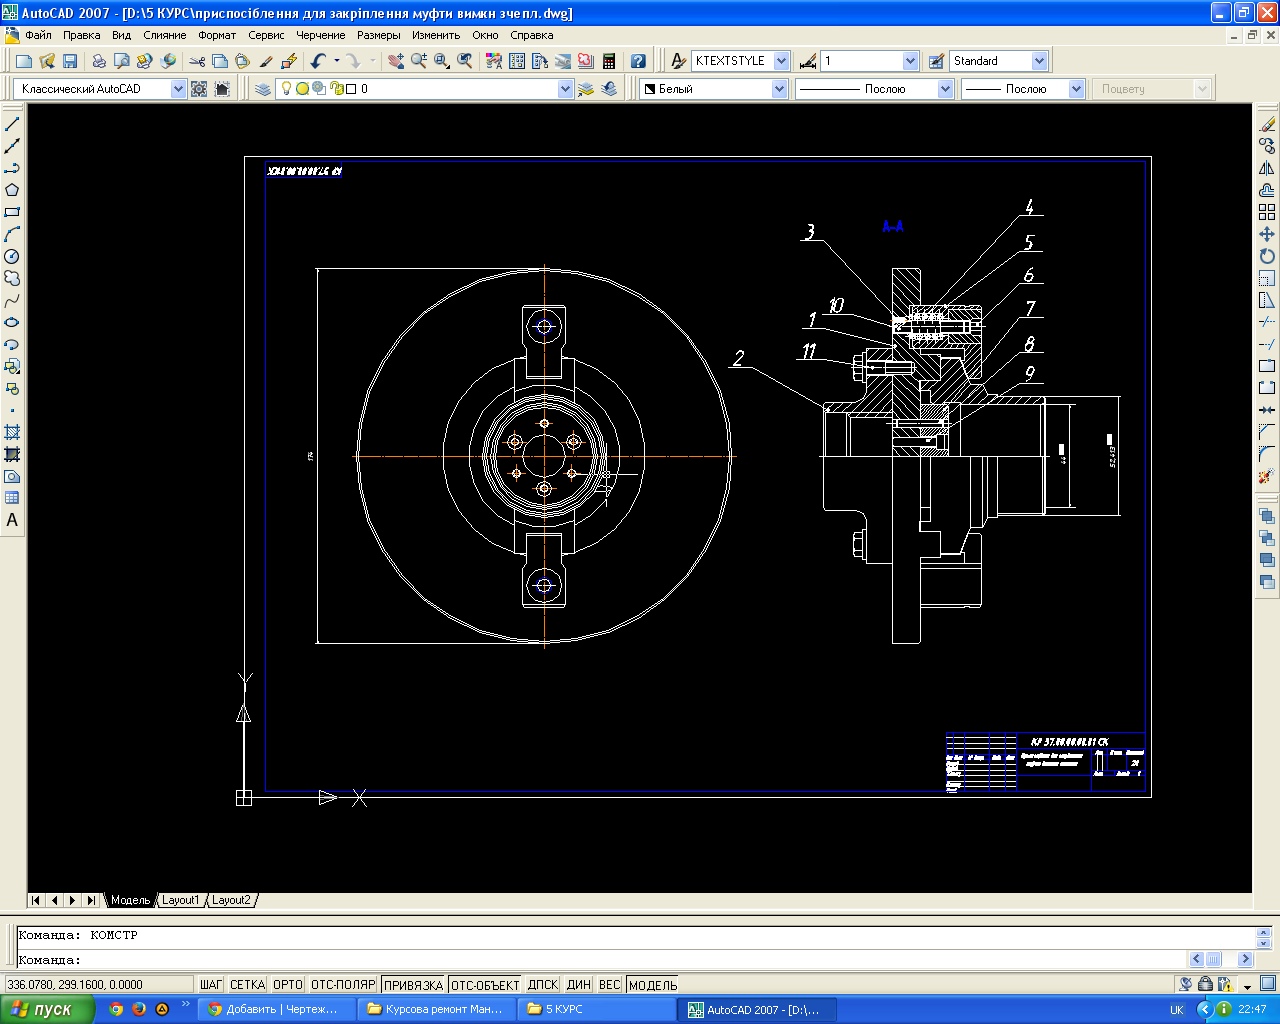
Task: Expand the layer list dropdown
Action: [x=565, y=89]
